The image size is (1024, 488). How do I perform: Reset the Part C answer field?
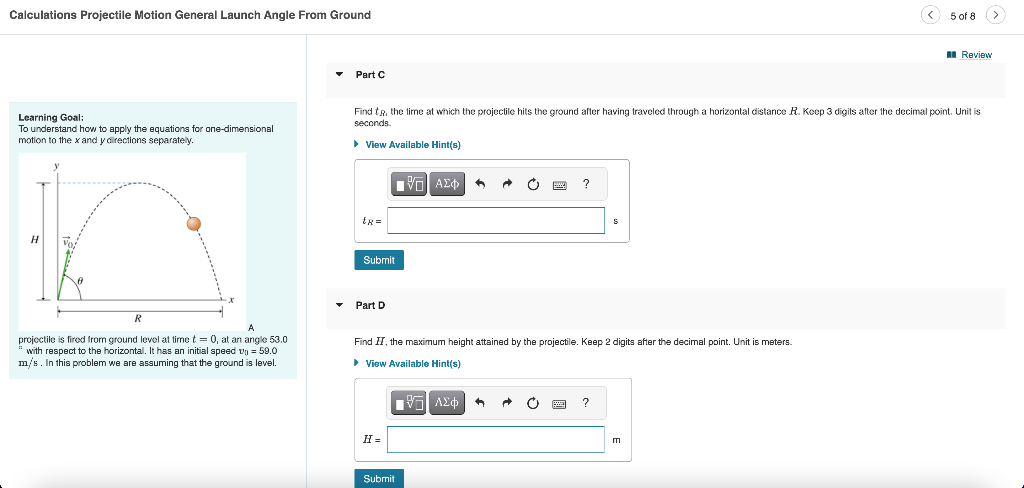click(533, 185)
